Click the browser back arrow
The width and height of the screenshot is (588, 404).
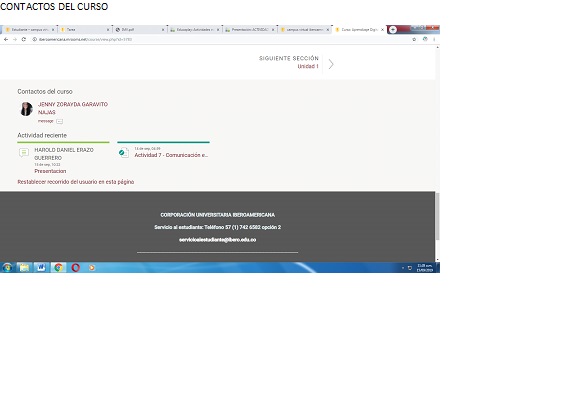point(6,39)
